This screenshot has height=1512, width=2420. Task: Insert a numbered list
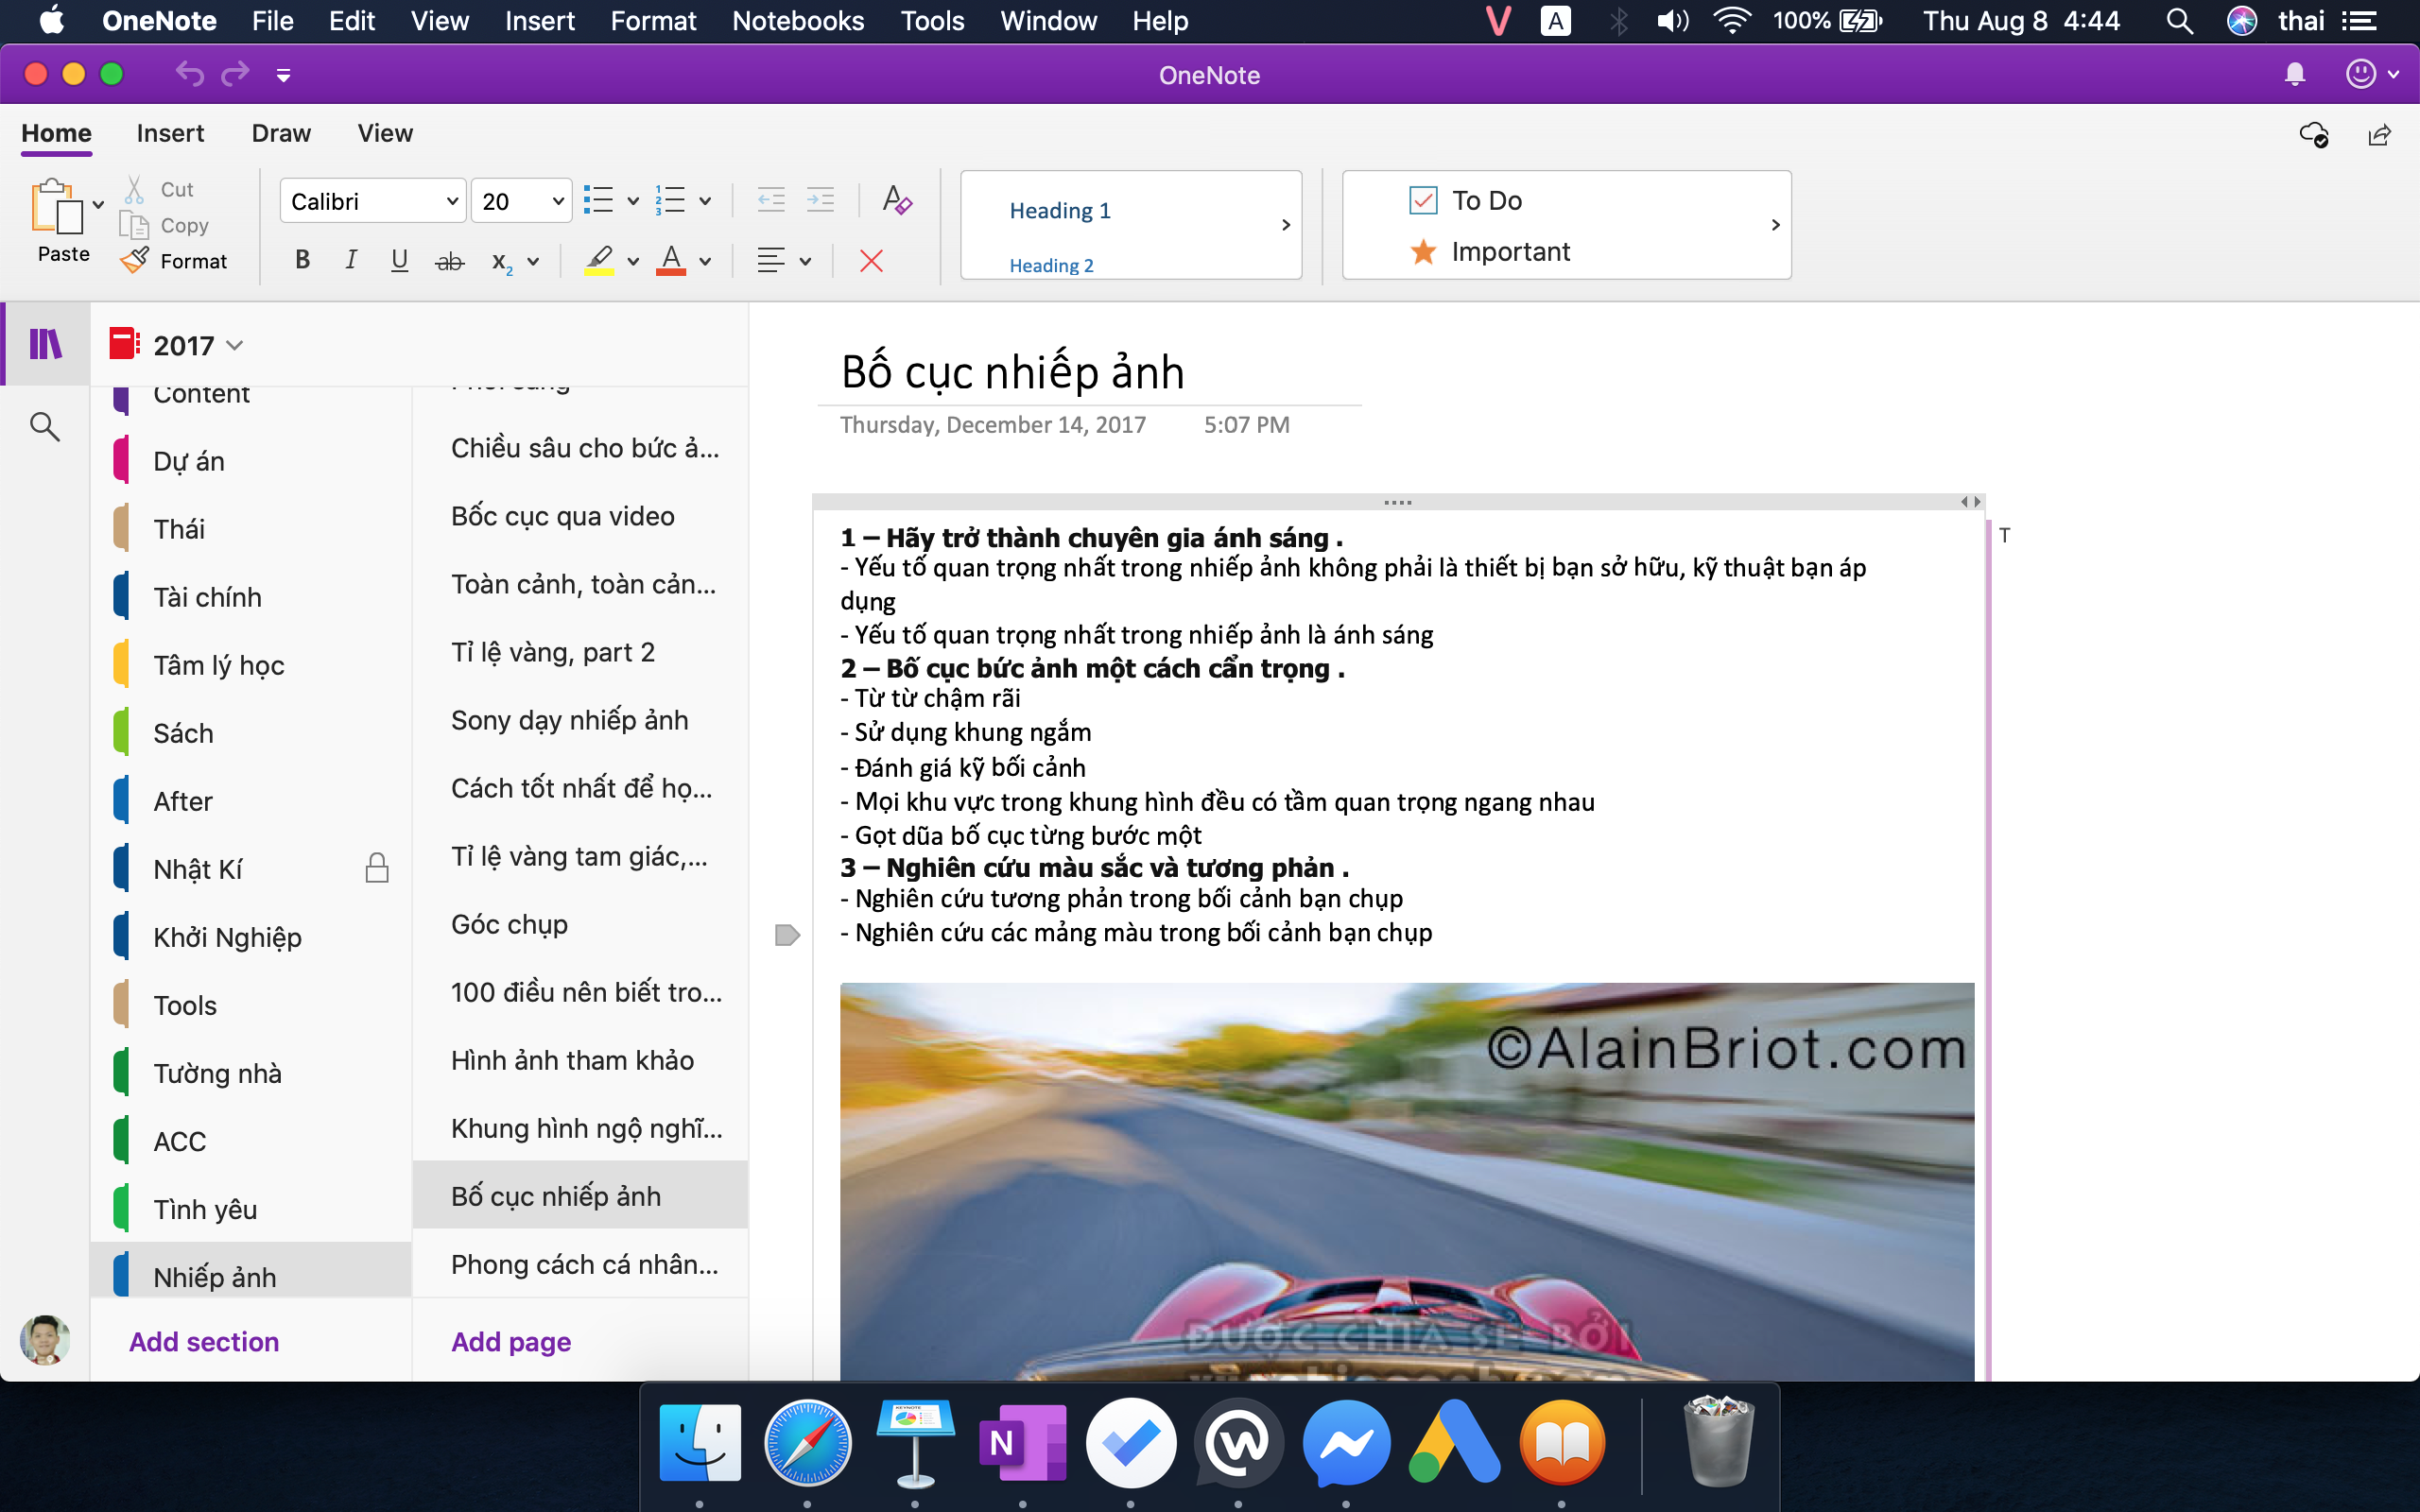tap(670, 200)
